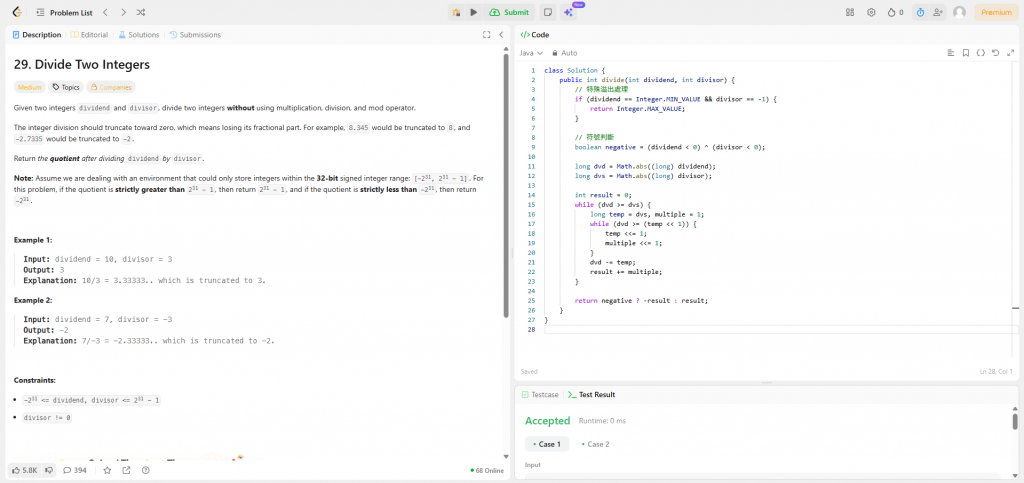
Task: Click the problem title 'Divide Two Integers'
Action: pyautogui.click(x=82, y=65)
